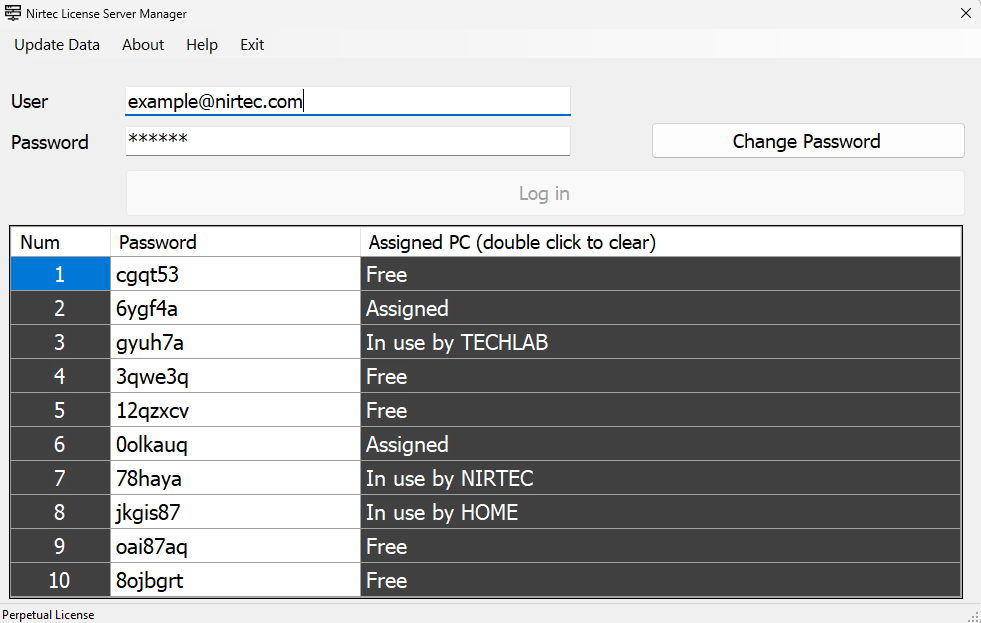Focus the Password input field
The image size is (981, 623).
347,141
